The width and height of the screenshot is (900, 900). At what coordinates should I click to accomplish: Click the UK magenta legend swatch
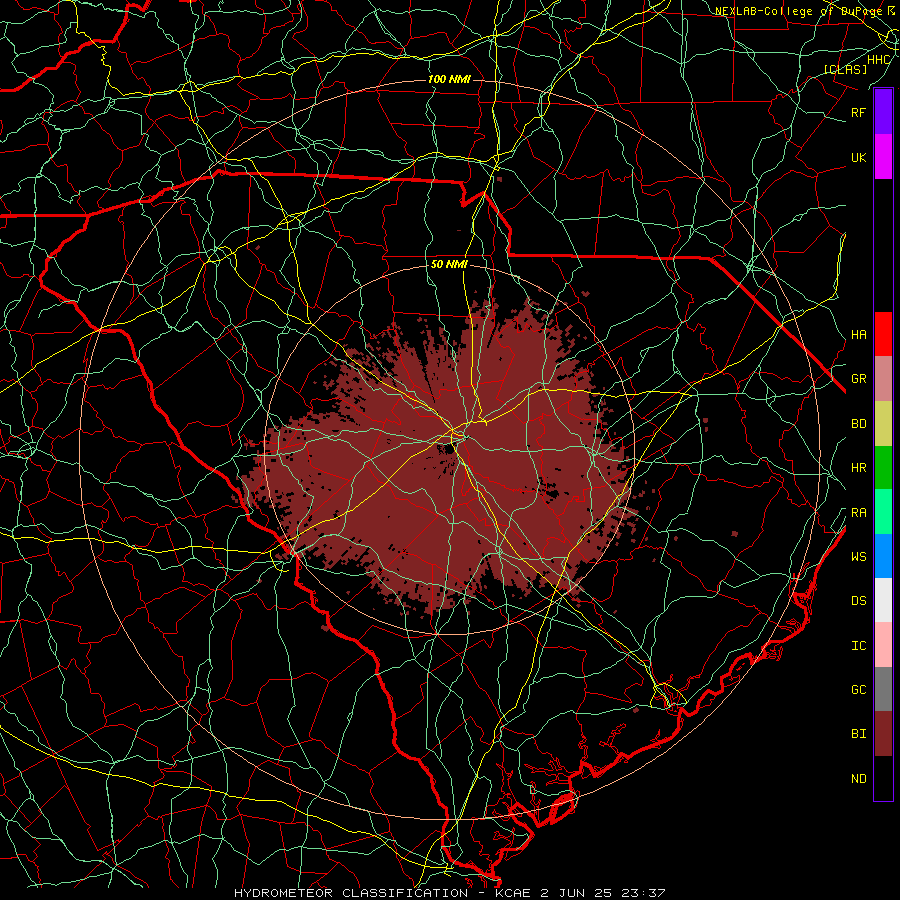pos(883,157)
